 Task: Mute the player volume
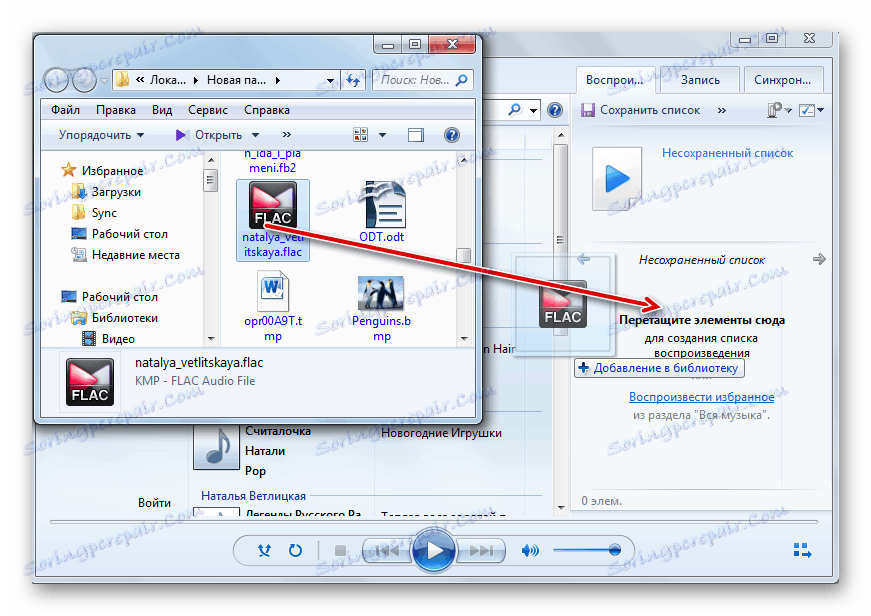click(x=530, y=550)
